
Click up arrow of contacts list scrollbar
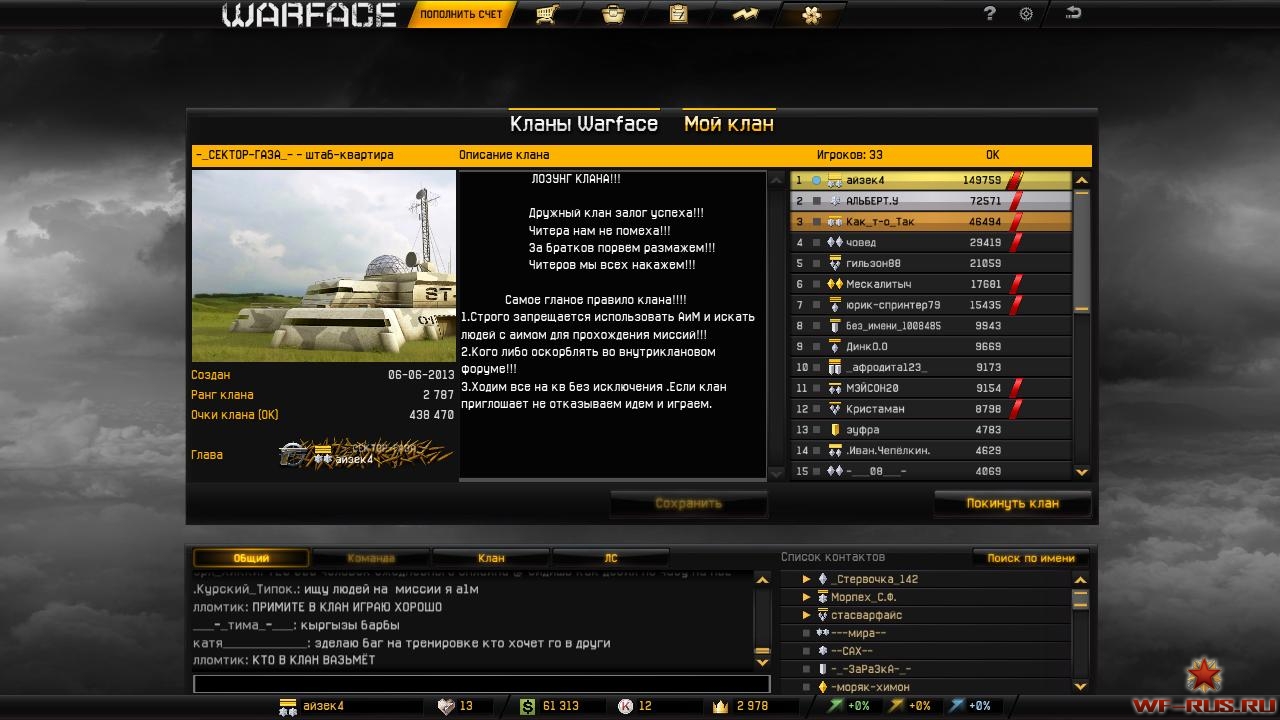1081,579
